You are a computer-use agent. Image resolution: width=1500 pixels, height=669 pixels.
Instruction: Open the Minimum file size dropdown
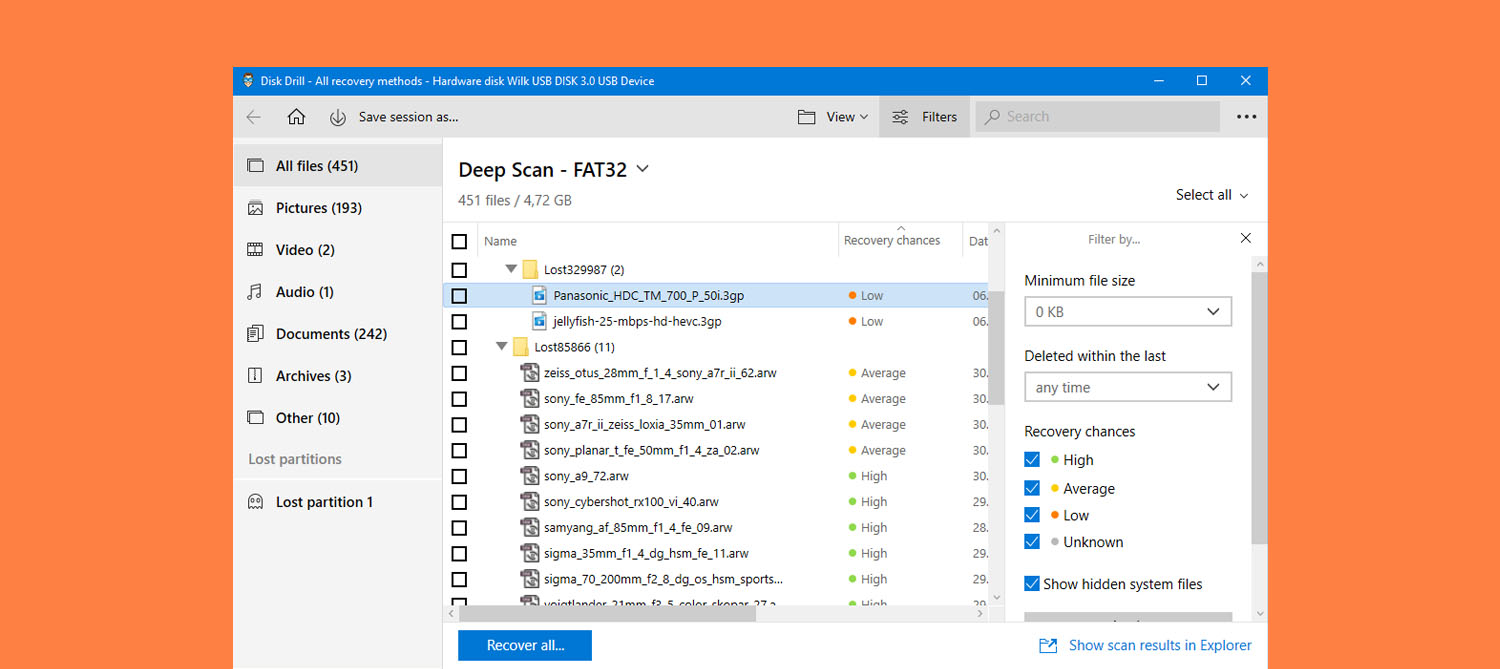coord(1128,312)
